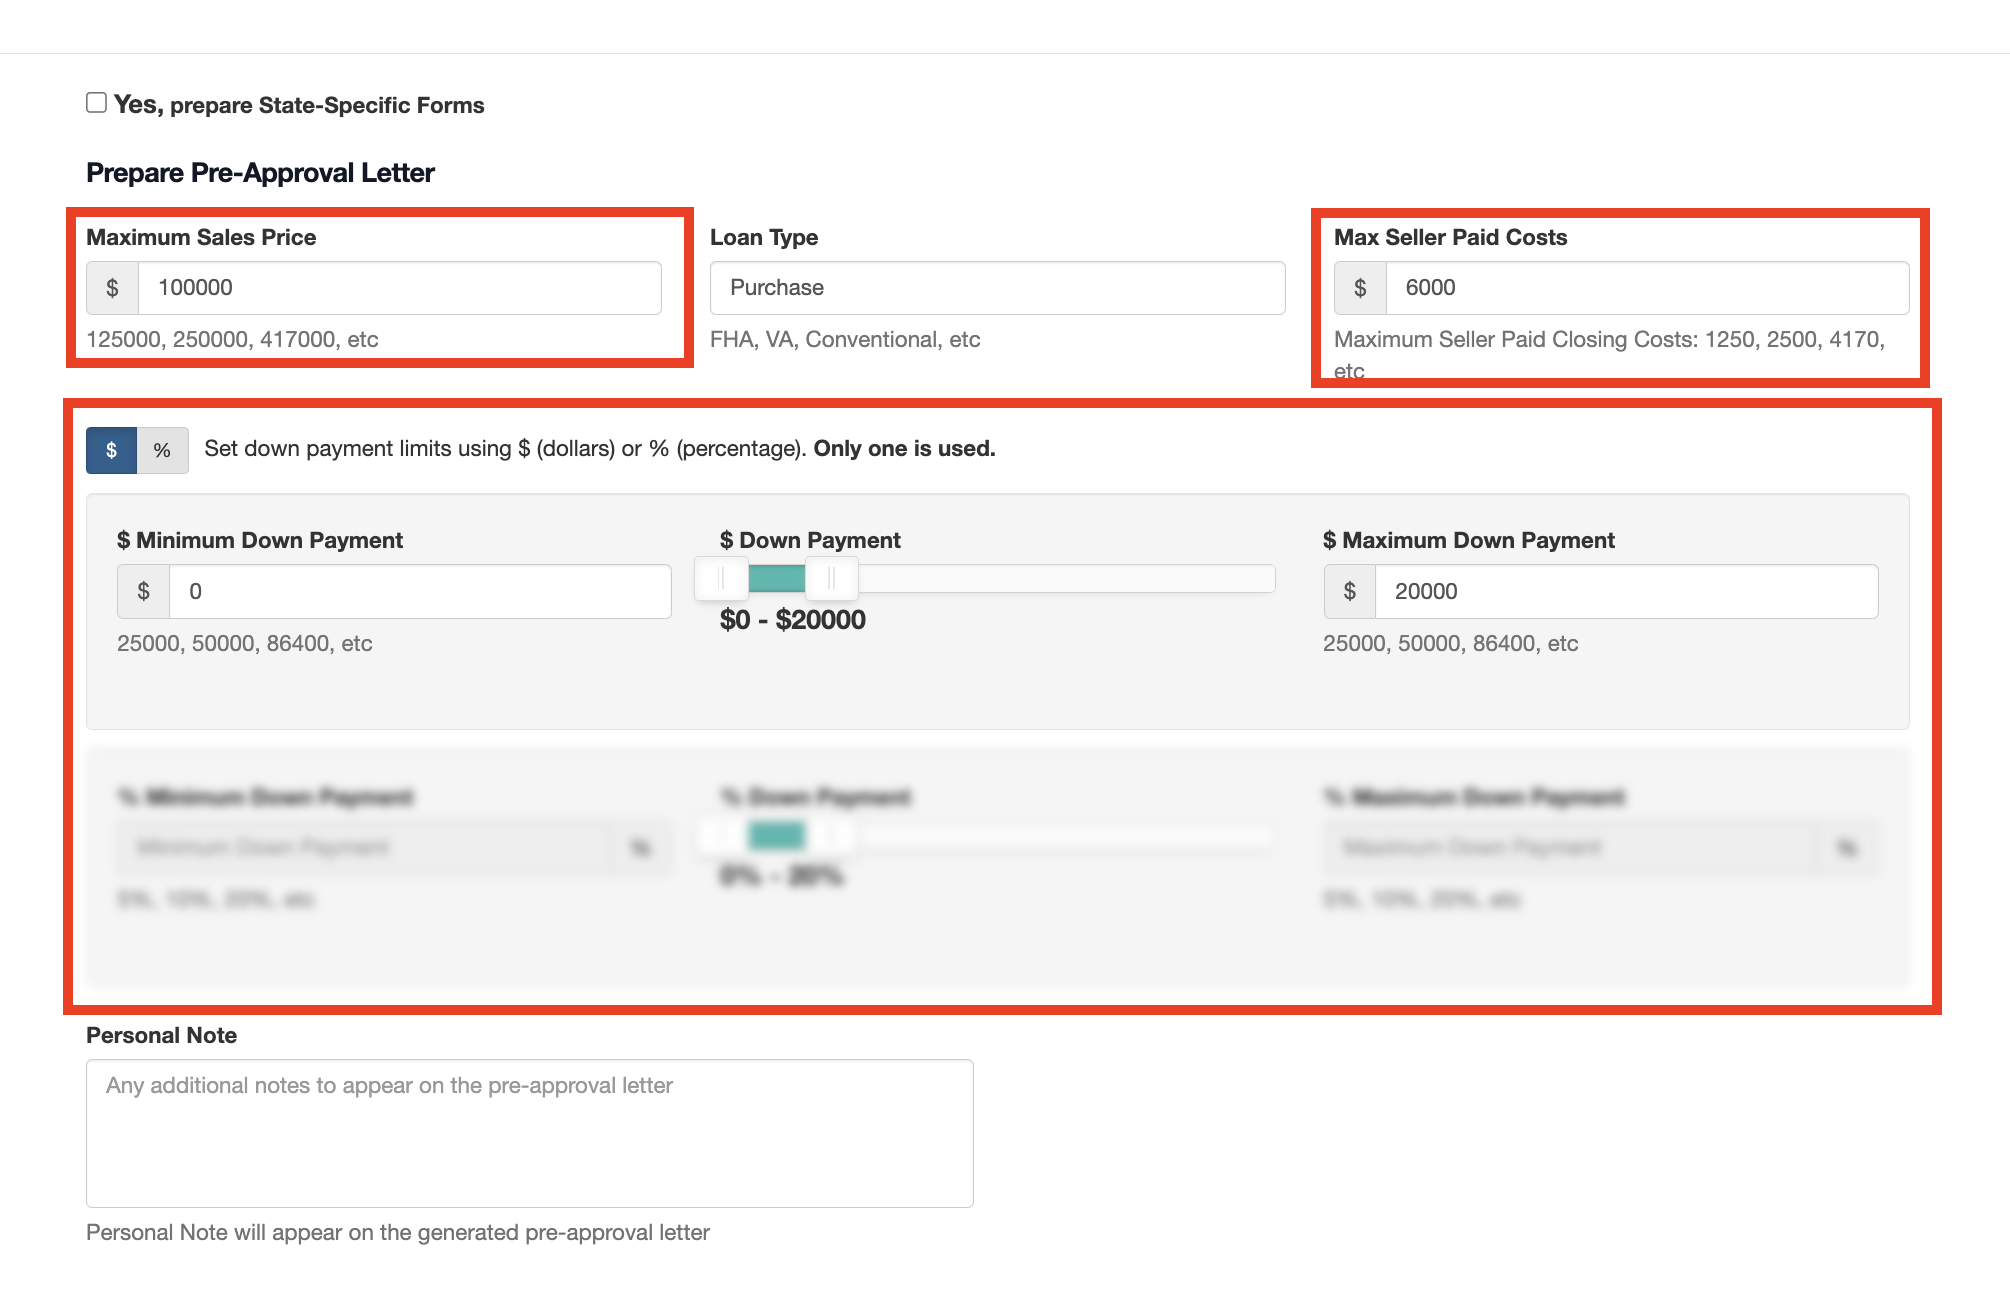Click the dollar icon beside Maximum Sales Price
Viewport: 2010px width, 1306px height.
click(x=112, y=288)
